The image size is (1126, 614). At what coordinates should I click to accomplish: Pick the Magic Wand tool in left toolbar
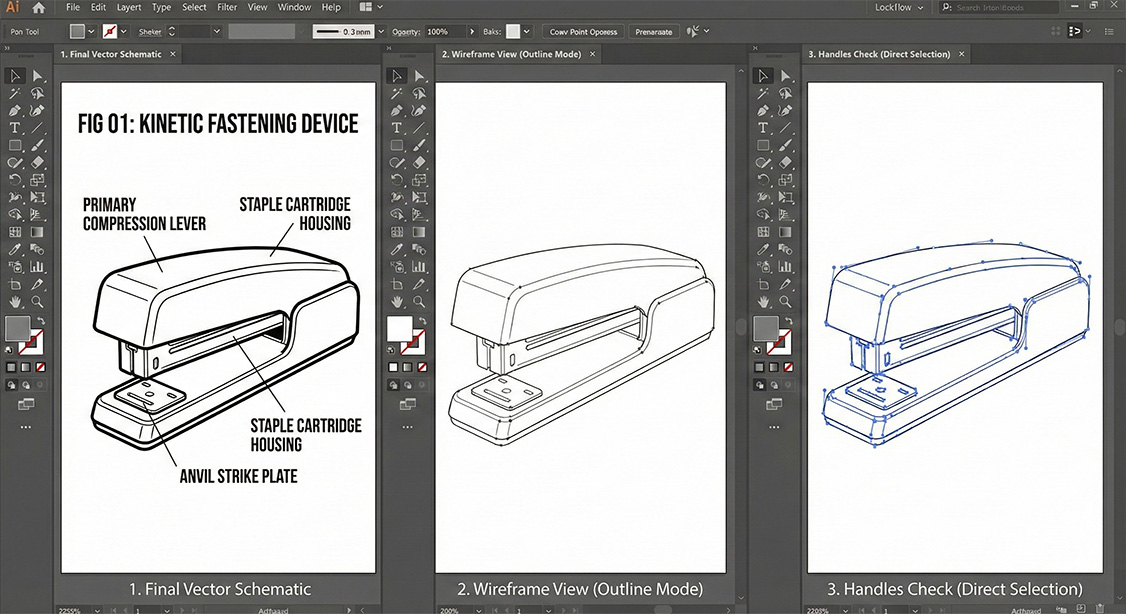(15, 93)
